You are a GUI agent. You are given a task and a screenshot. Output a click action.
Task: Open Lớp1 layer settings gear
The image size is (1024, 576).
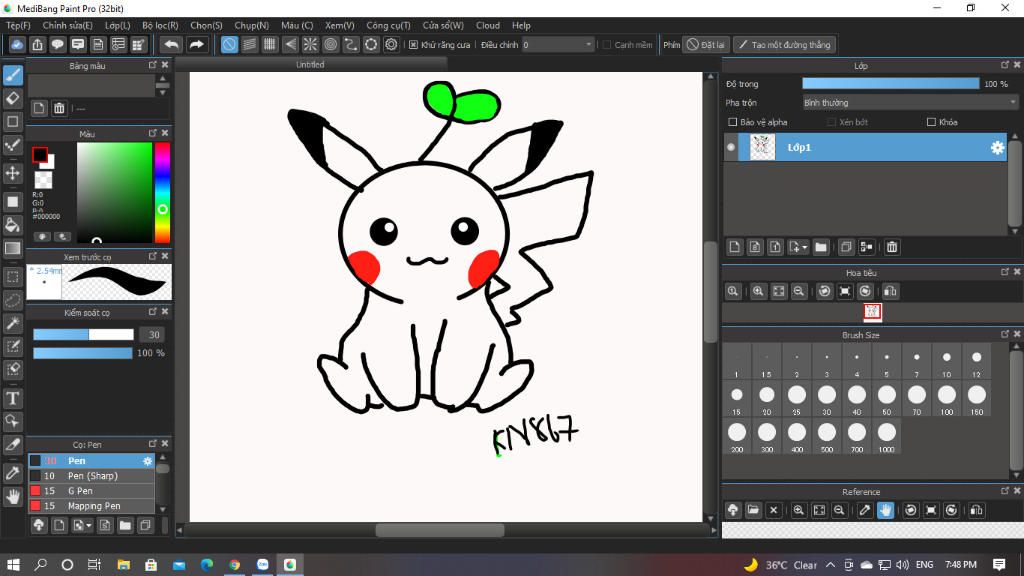pyautogui.click(x=997, y=148)
